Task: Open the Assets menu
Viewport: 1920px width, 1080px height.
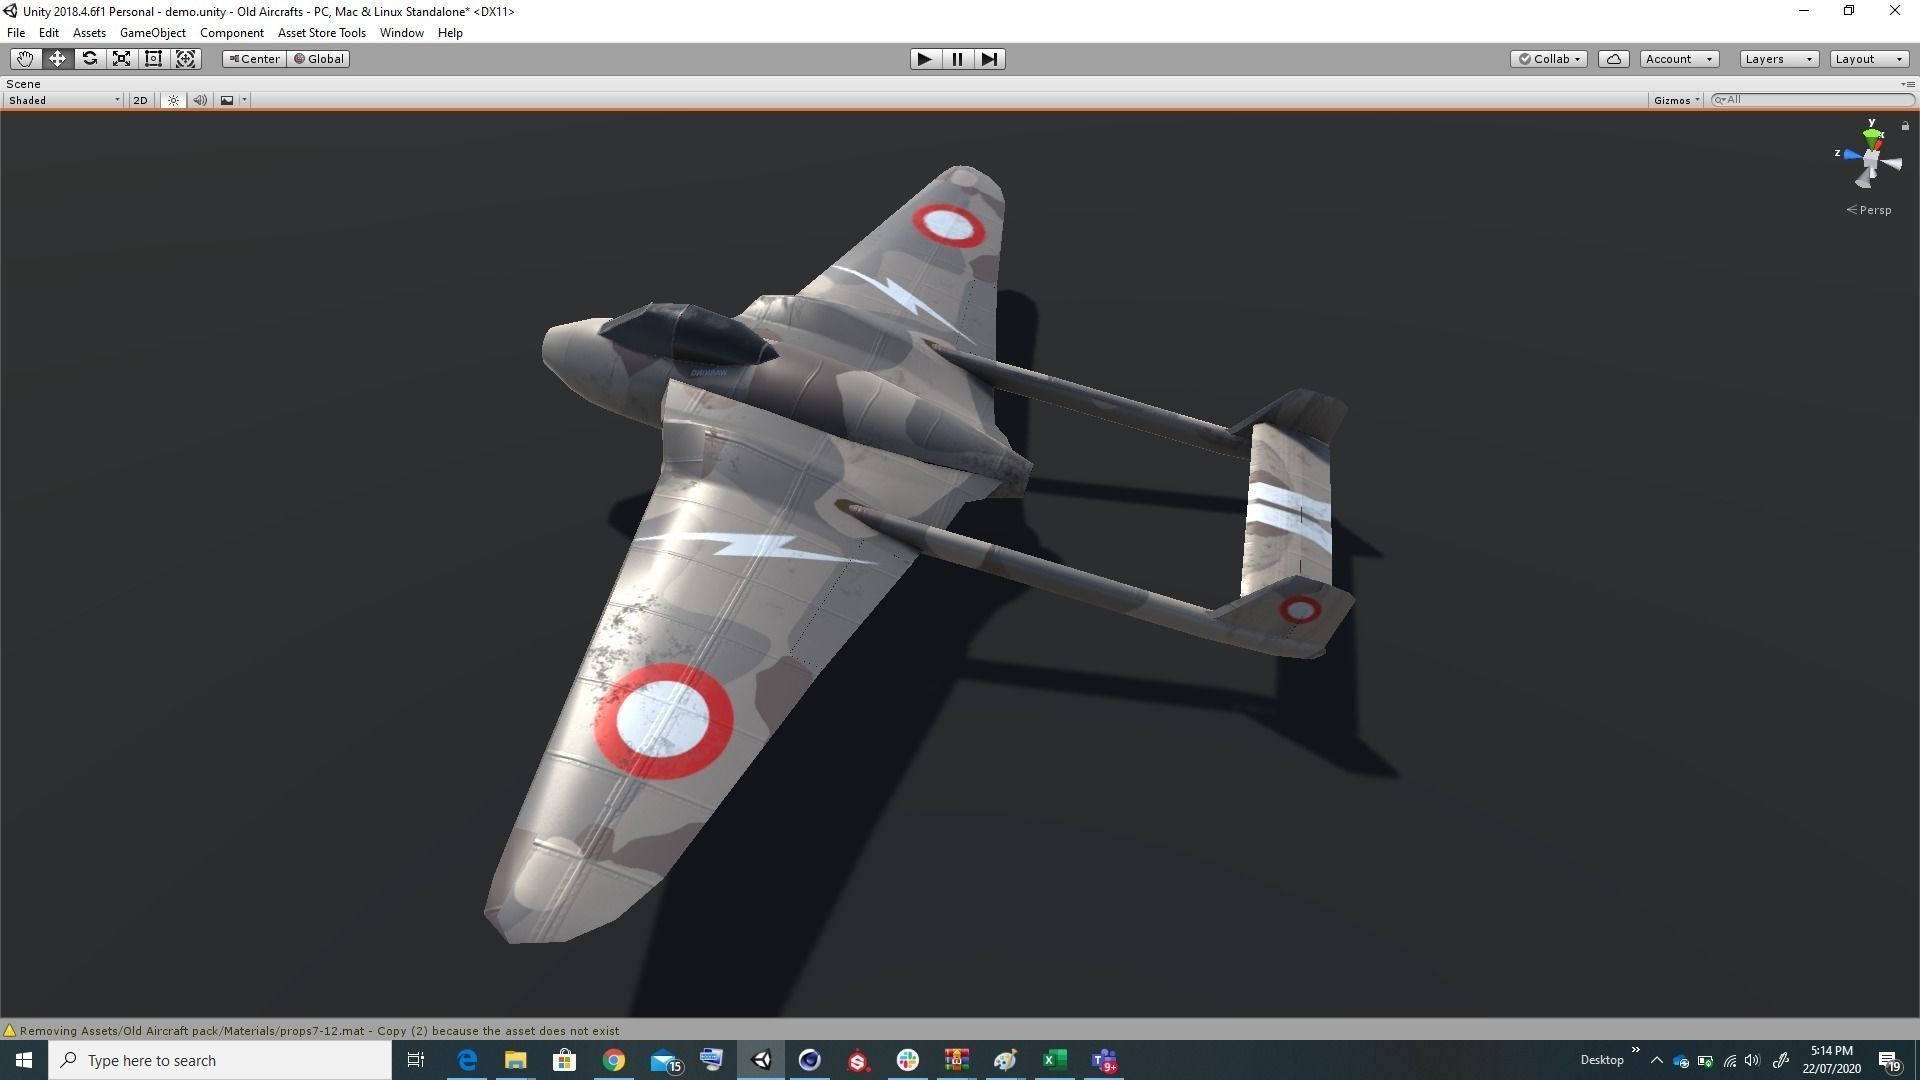Action: coord(89,33)
